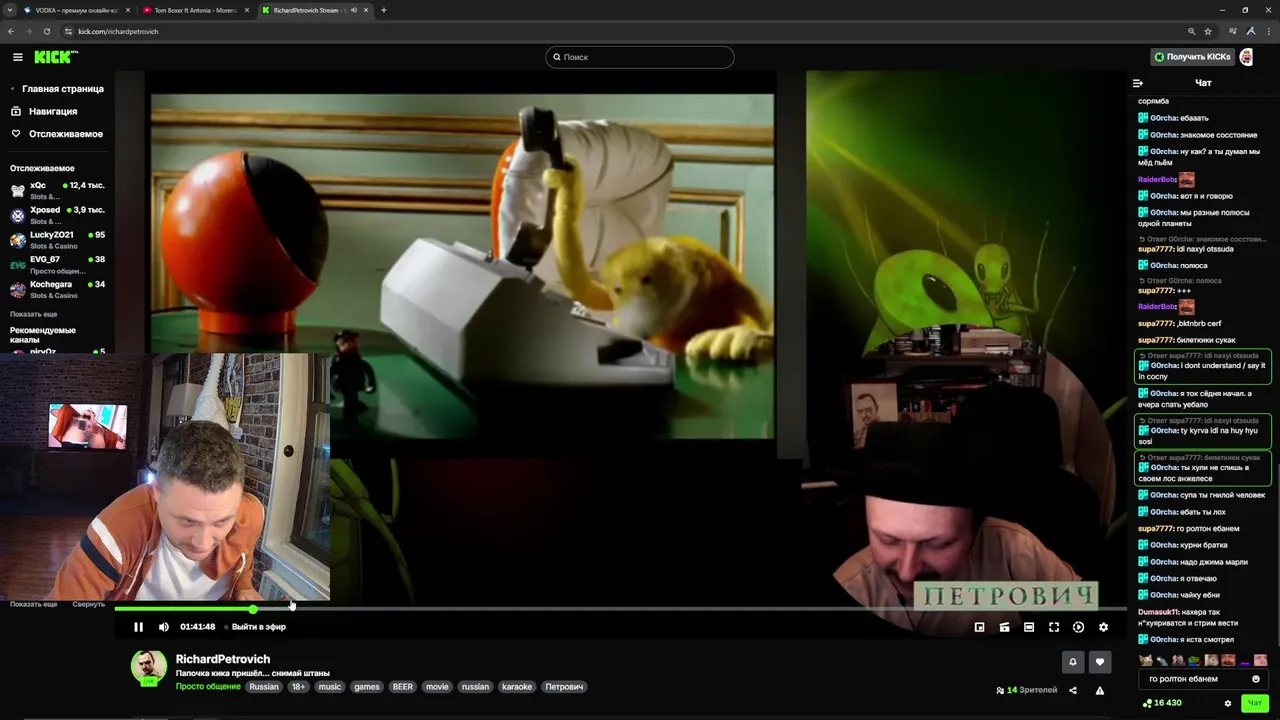
Task: Click the BEER tag
Action: point(403,687)
